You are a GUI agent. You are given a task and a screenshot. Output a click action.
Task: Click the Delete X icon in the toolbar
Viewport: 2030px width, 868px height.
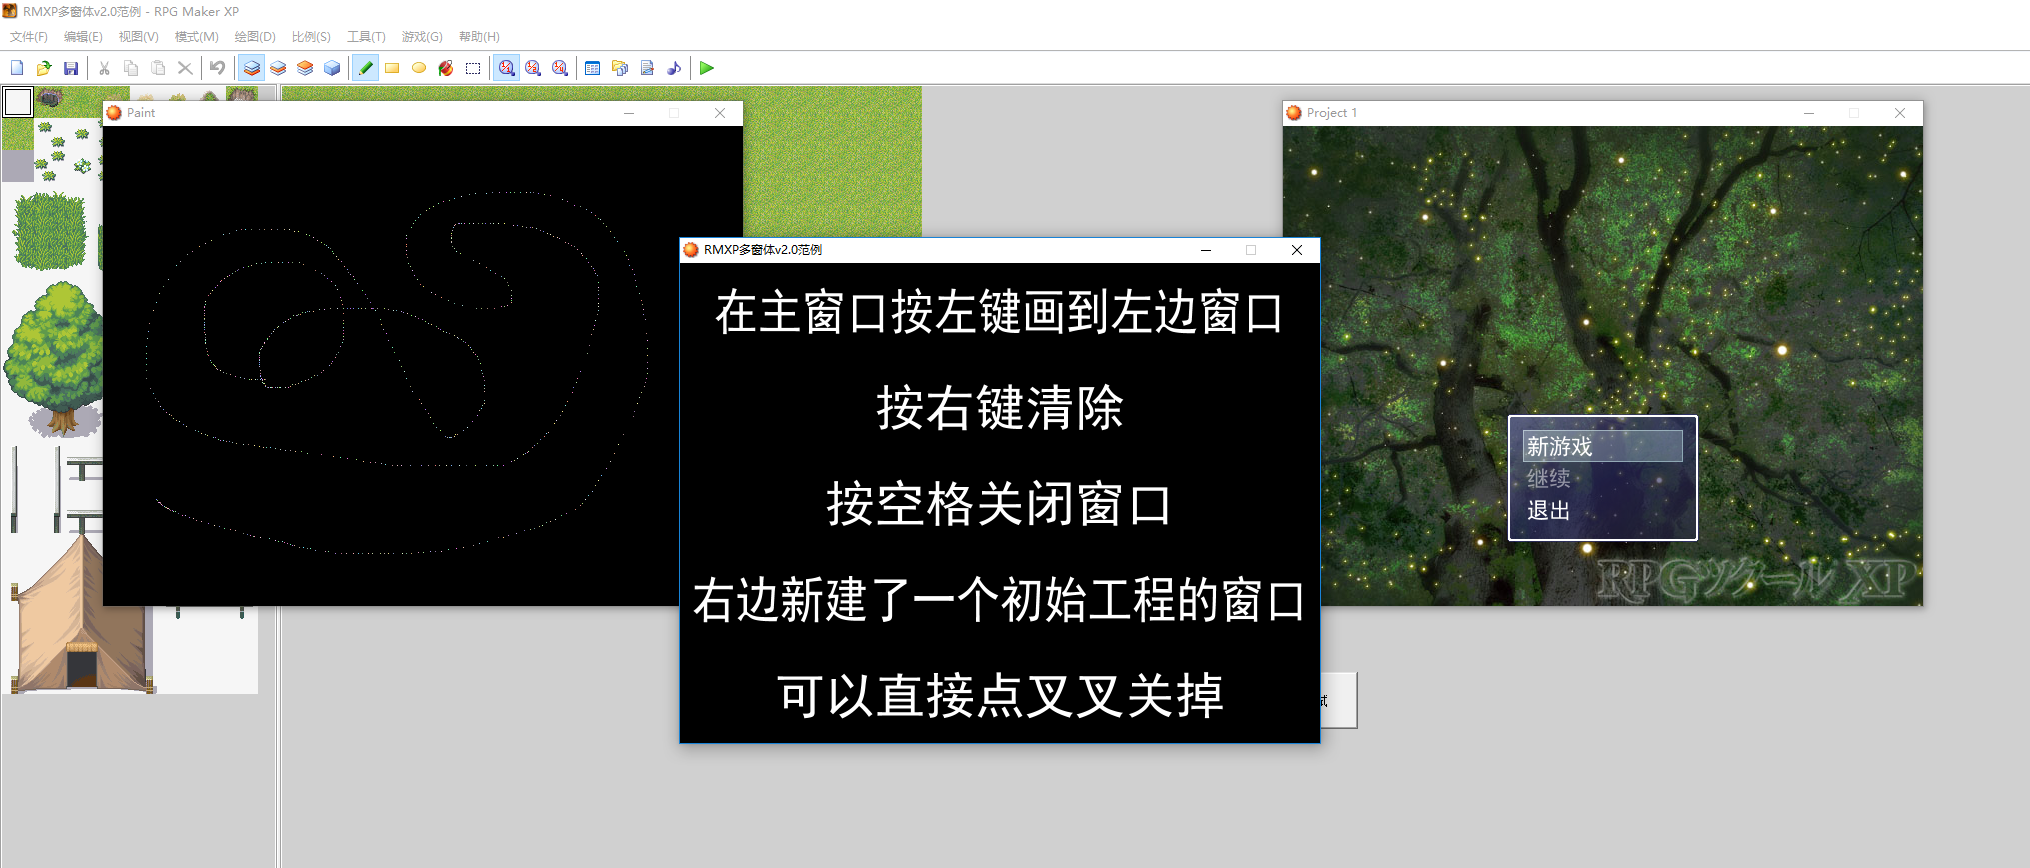click(x=185, y=68)
